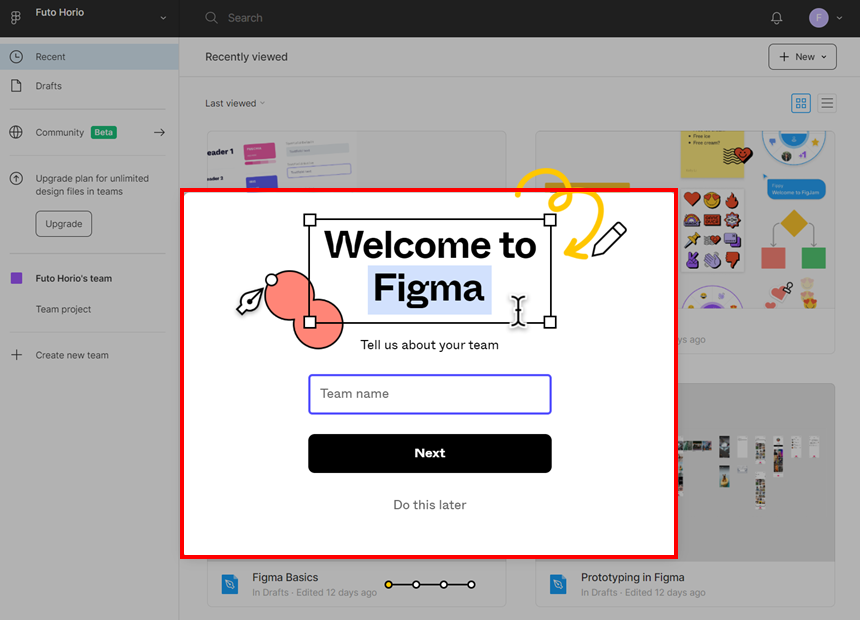The height and width of the screenshot is (620, 860).
Task: Click the Recently viewed heading
Action: click(246, 57)
